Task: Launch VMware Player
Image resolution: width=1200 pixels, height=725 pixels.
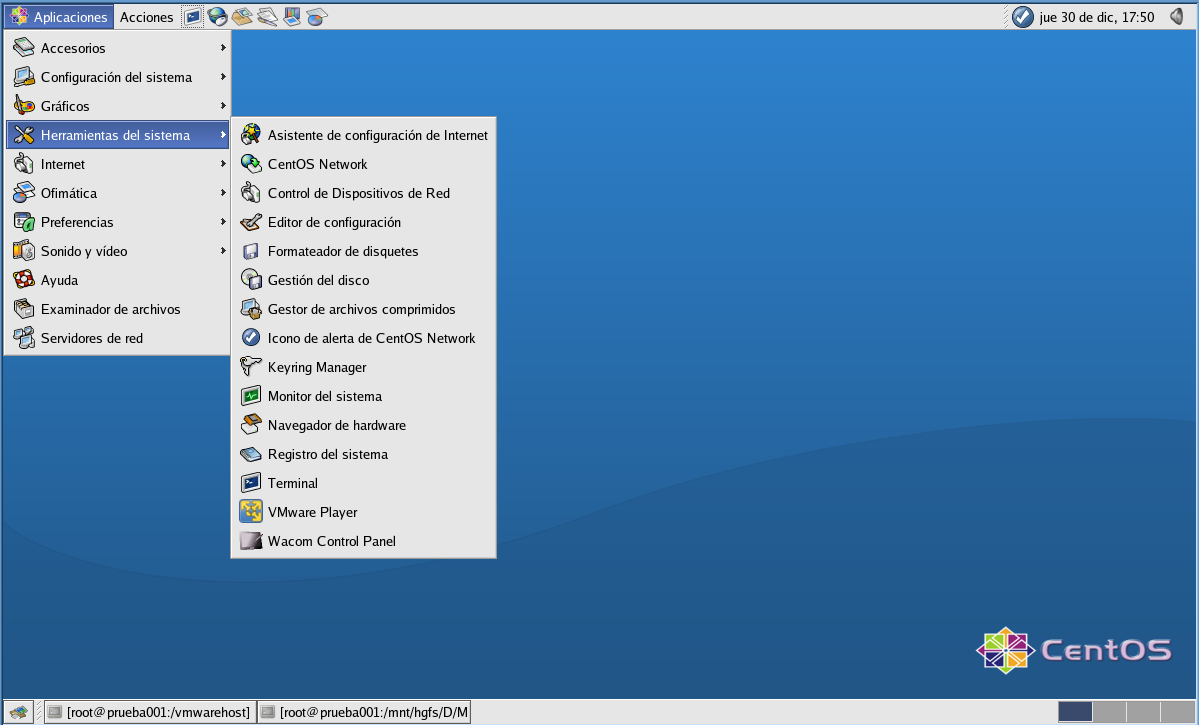Action: [x=364, y=512]
